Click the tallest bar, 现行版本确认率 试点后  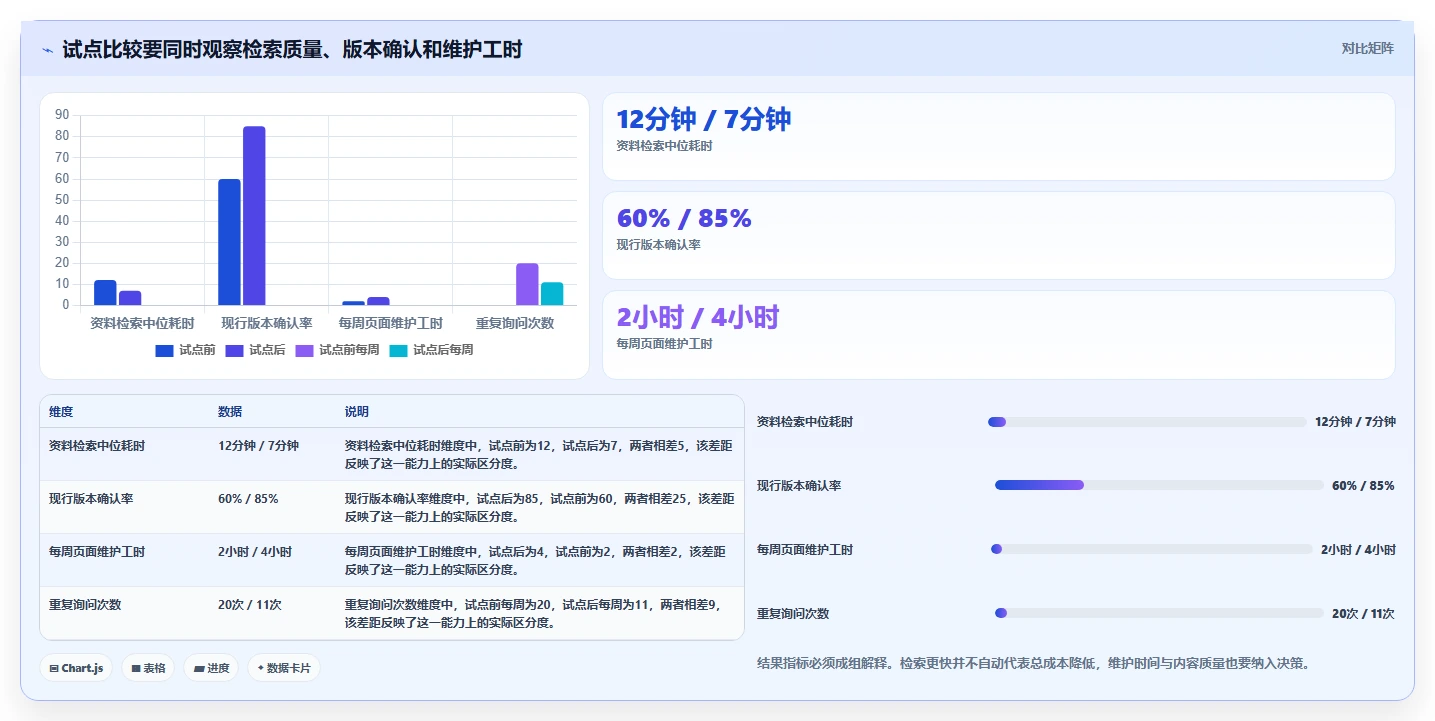(x=254, y=216)
